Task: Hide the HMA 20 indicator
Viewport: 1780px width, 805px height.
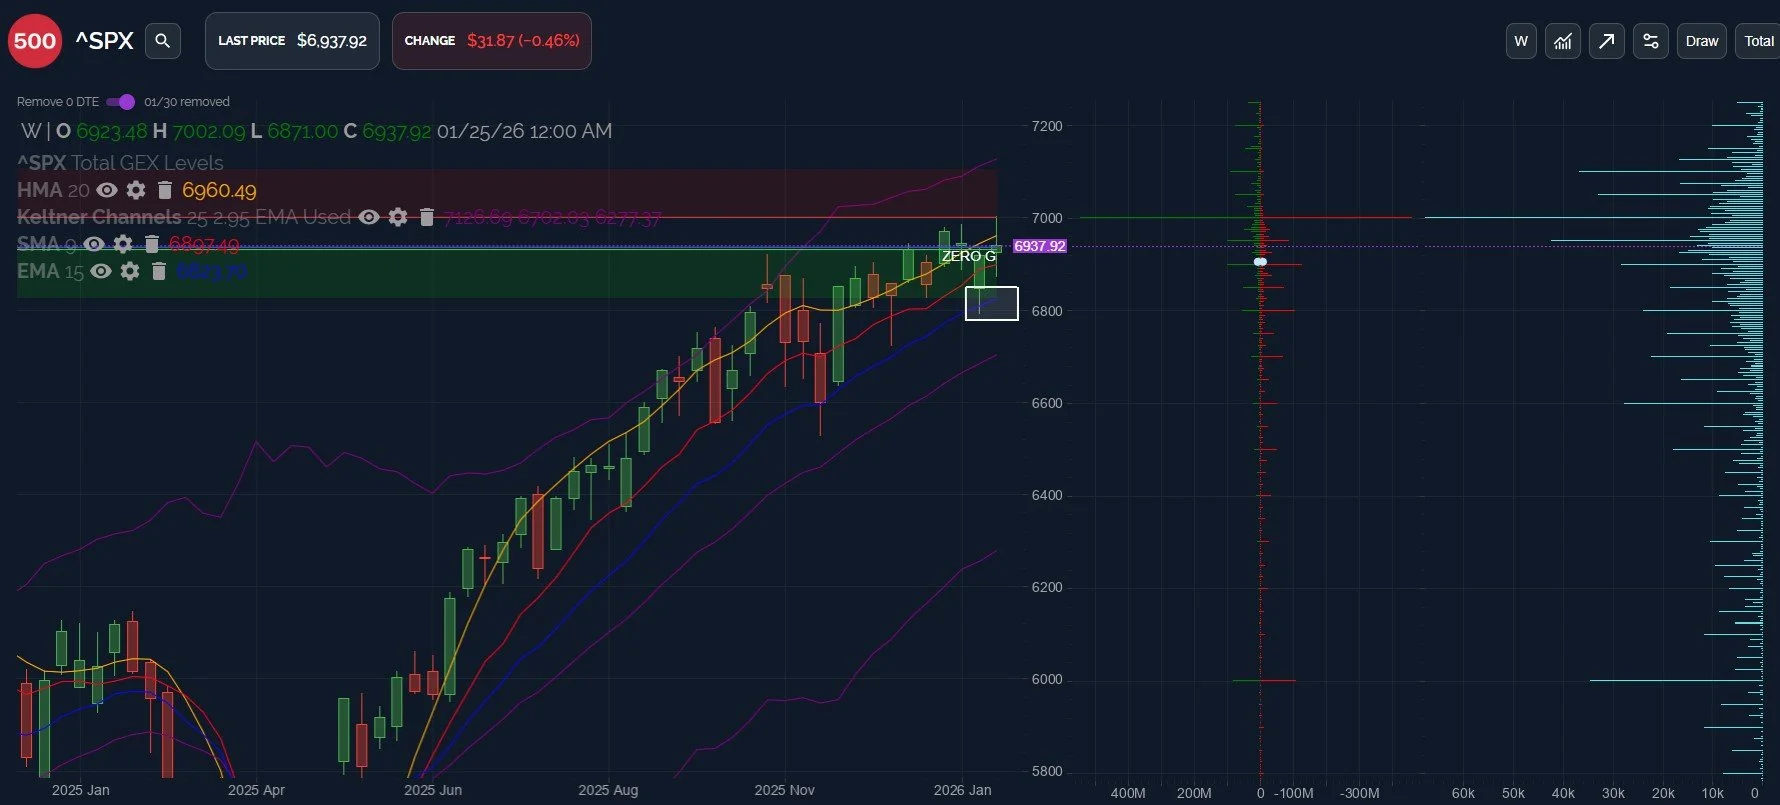Action: pyautogui.click(x=107, y=190)
